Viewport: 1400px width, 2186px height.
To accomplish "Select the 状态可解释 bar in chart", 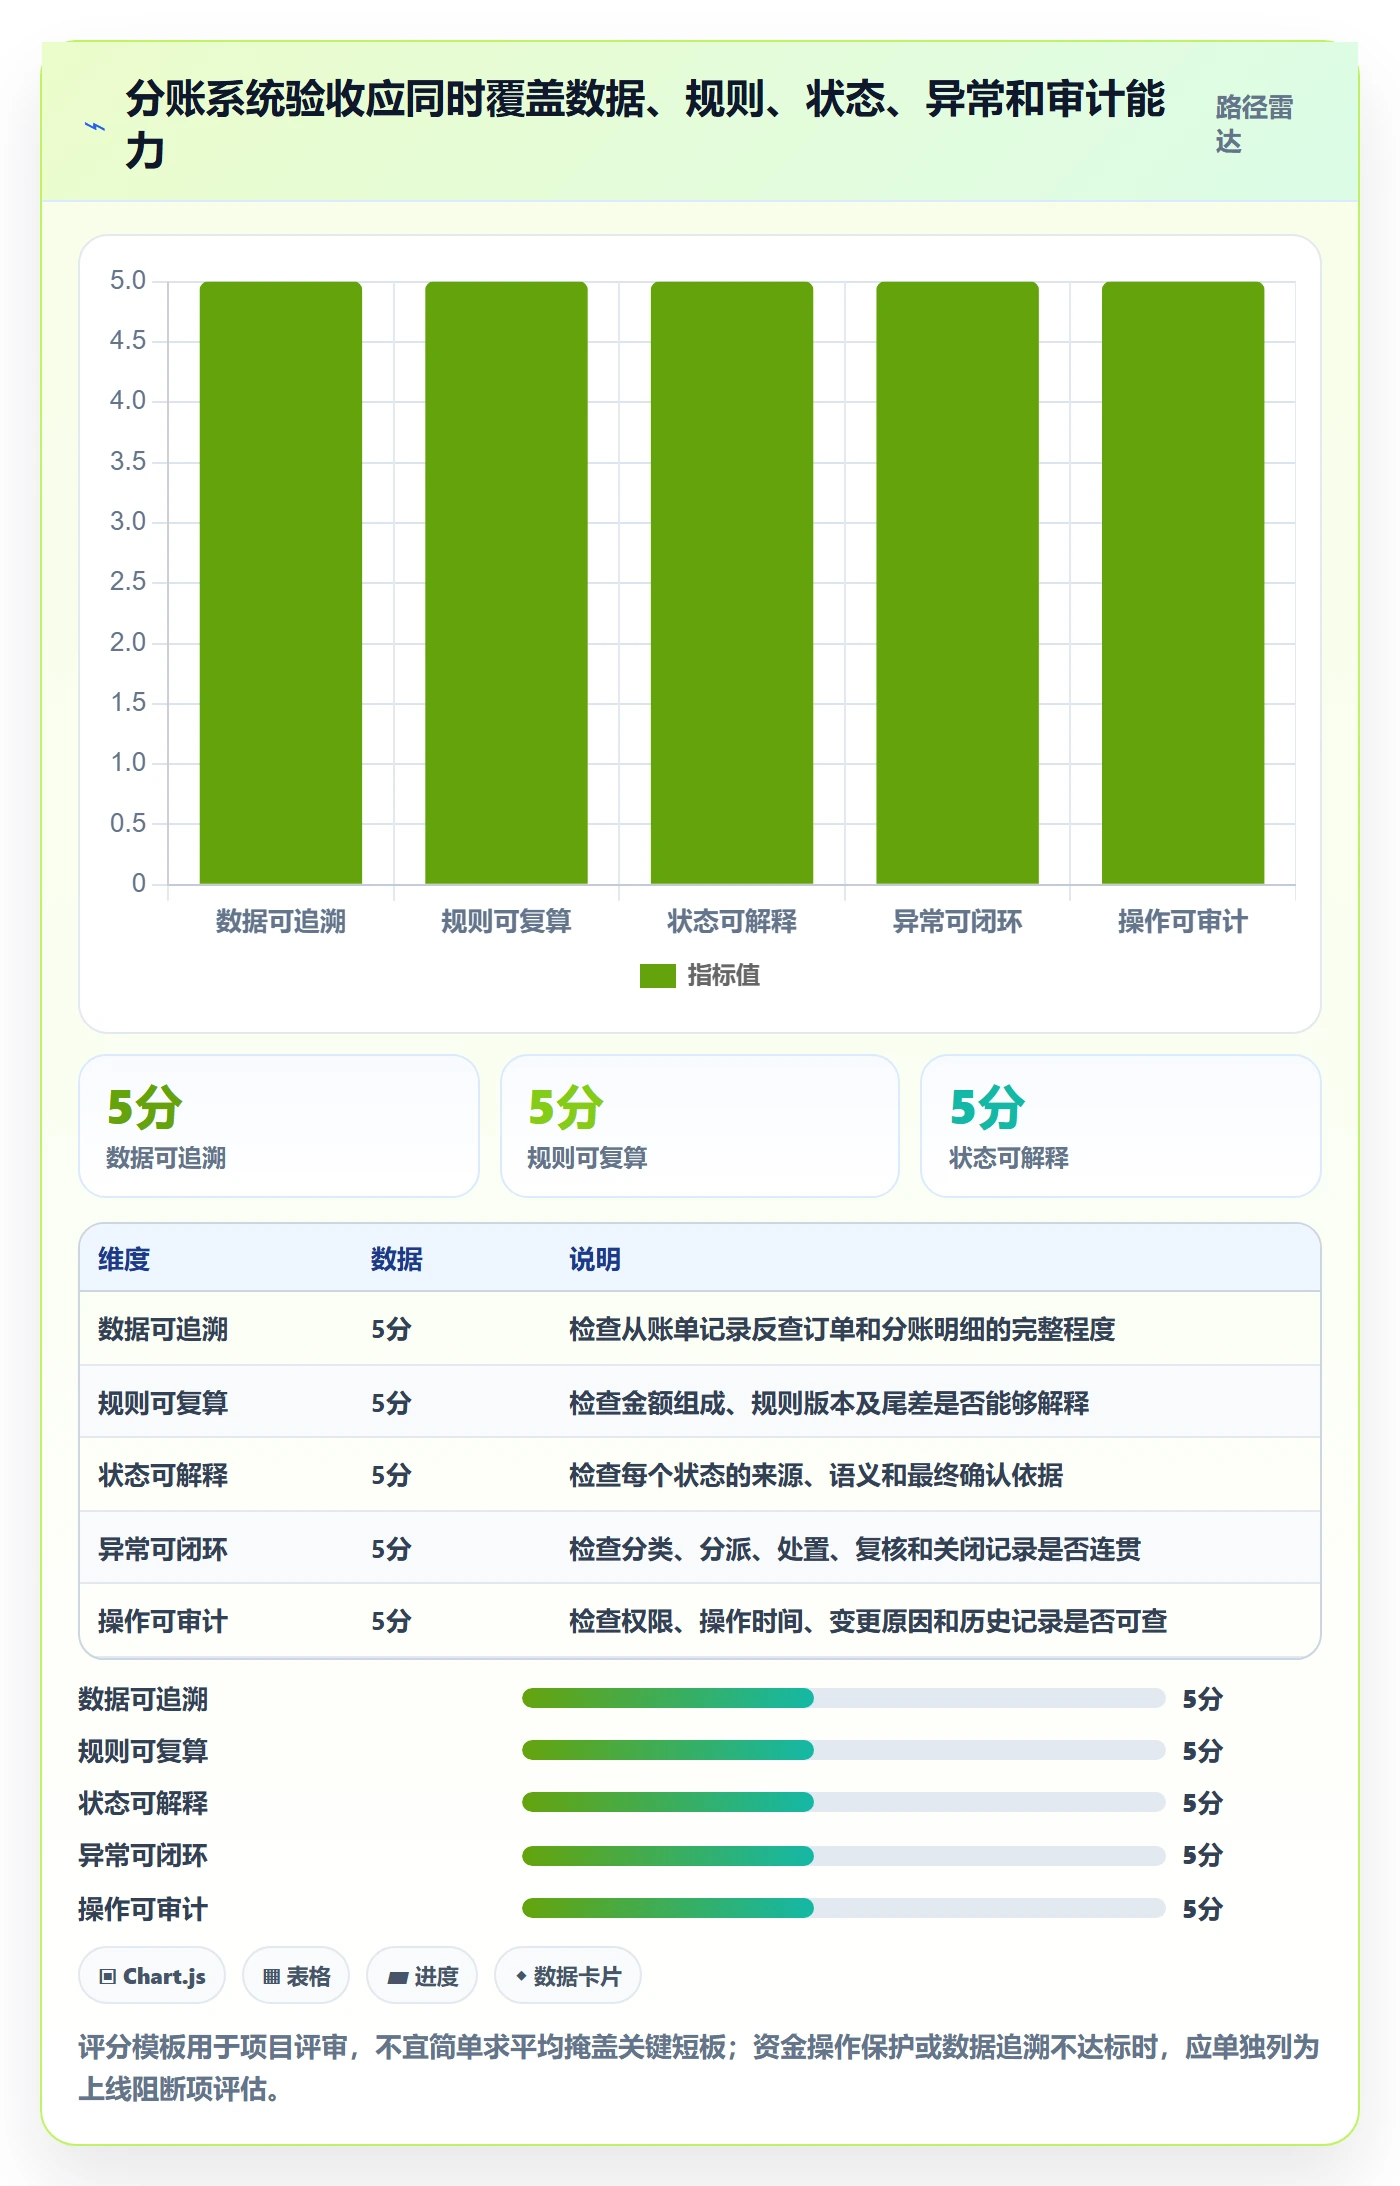I will pos(732,582).
